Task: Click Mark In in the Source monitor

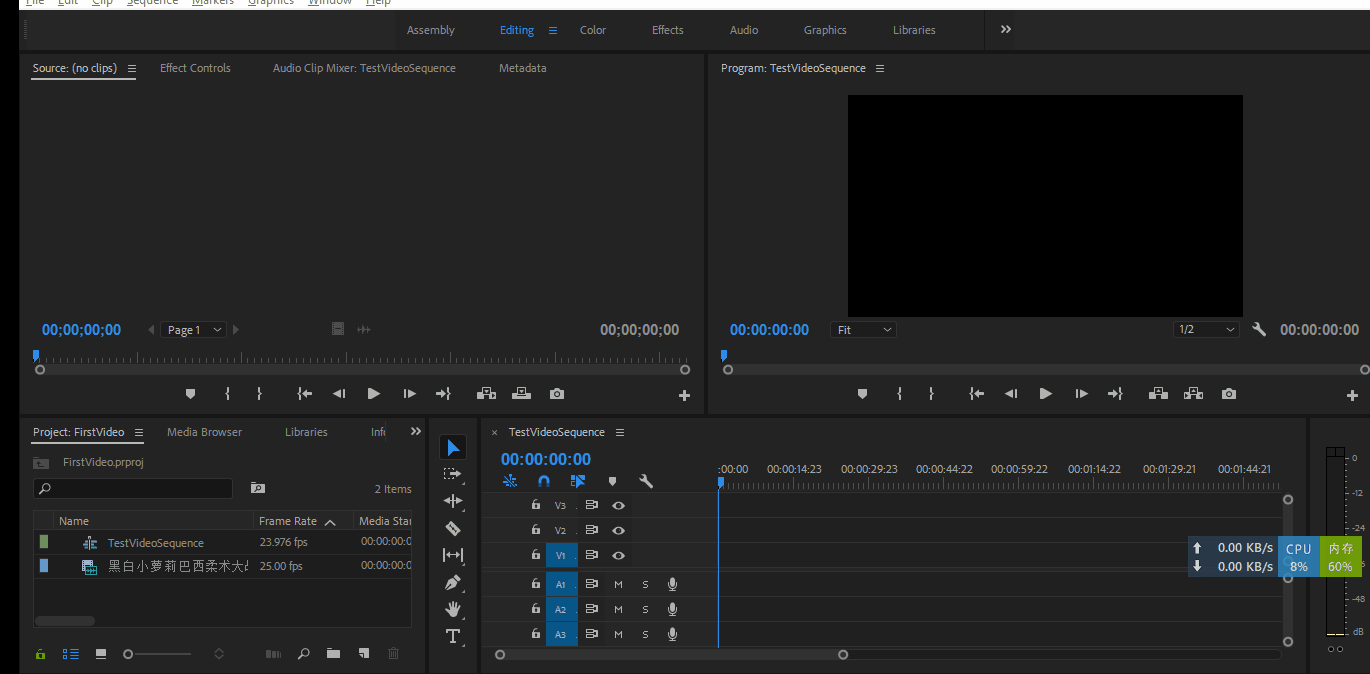Action: coord(227,394)
